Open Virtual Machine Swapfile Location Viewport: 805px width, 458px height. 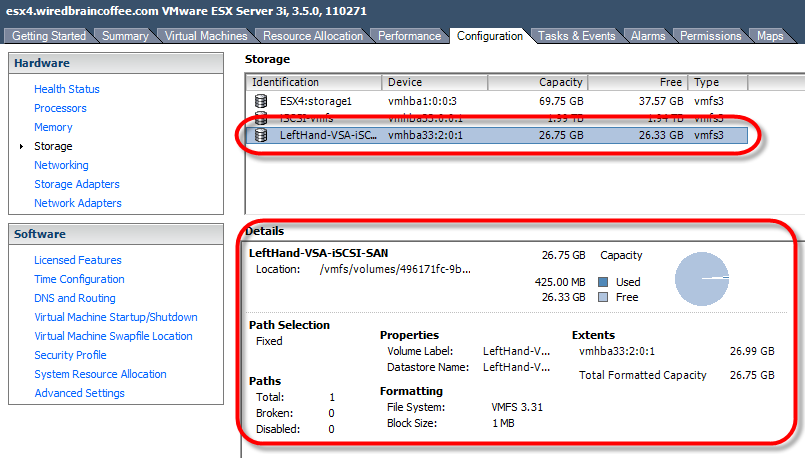113,336
